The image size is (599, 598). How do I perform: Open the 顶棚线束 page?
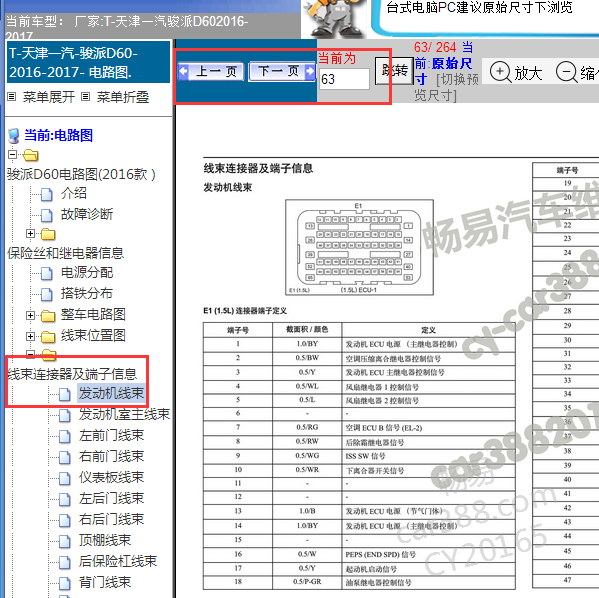tap(105, 540)
